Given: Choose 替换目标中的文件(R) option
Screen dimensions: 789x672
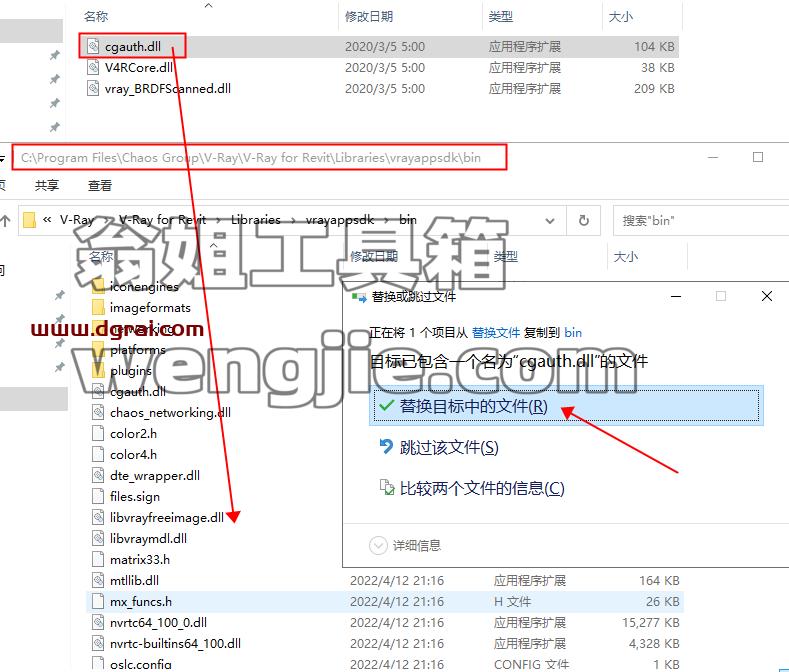Looking at the screenshot, I should (566, 406).
